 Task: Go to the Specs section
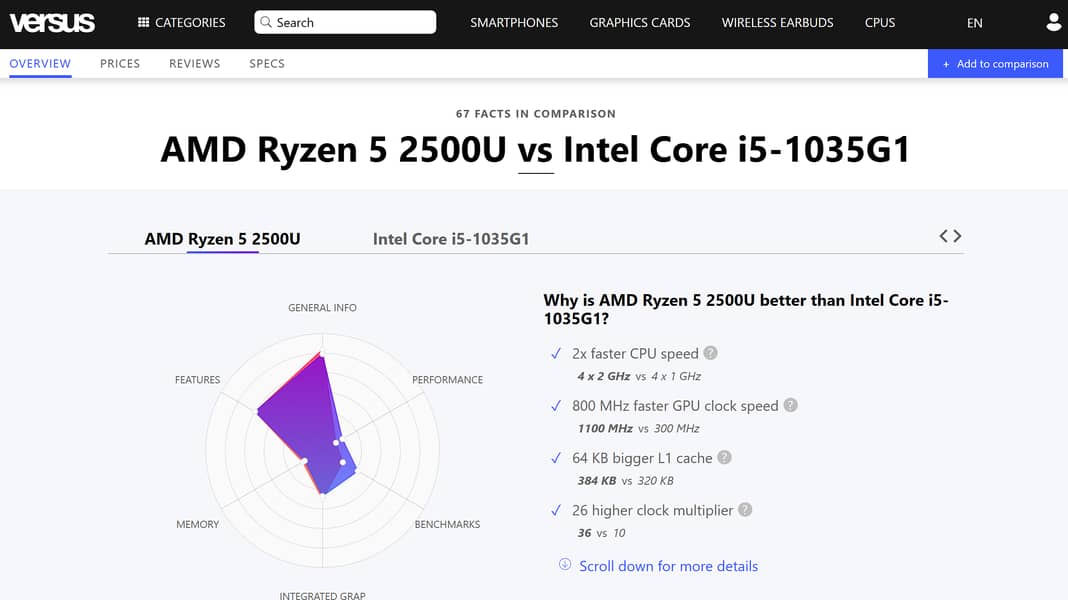tap(267, 63)
